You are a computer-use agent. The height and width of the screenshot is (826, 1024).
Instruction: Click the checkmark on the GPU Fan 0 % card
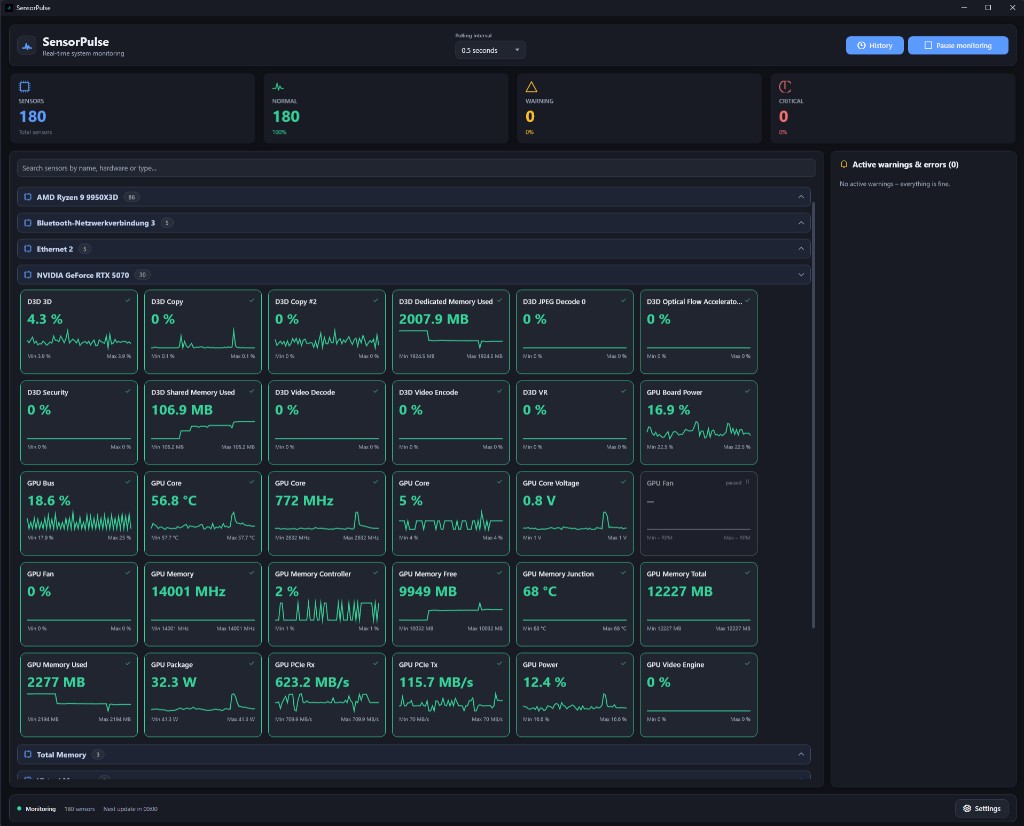pyautogui.click(x=127, y=573)
